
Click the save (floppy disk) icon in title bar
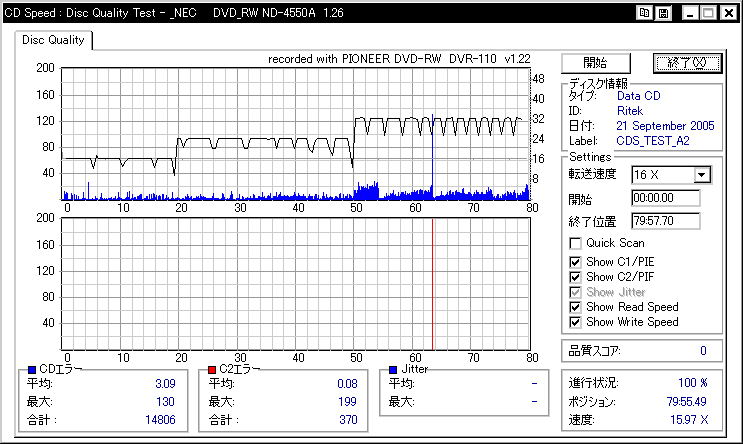coord(663,13)
